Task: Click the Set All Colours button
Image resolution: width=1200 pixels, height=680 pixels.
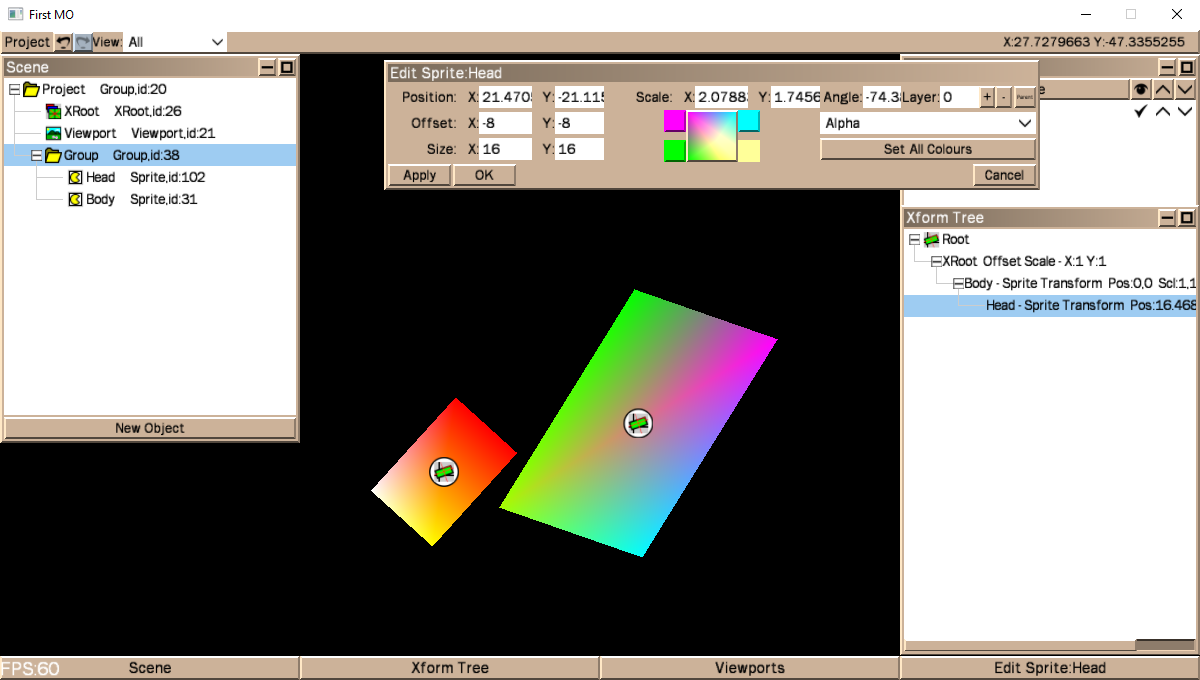Action: pyautogui.click(x=927, y=149)
